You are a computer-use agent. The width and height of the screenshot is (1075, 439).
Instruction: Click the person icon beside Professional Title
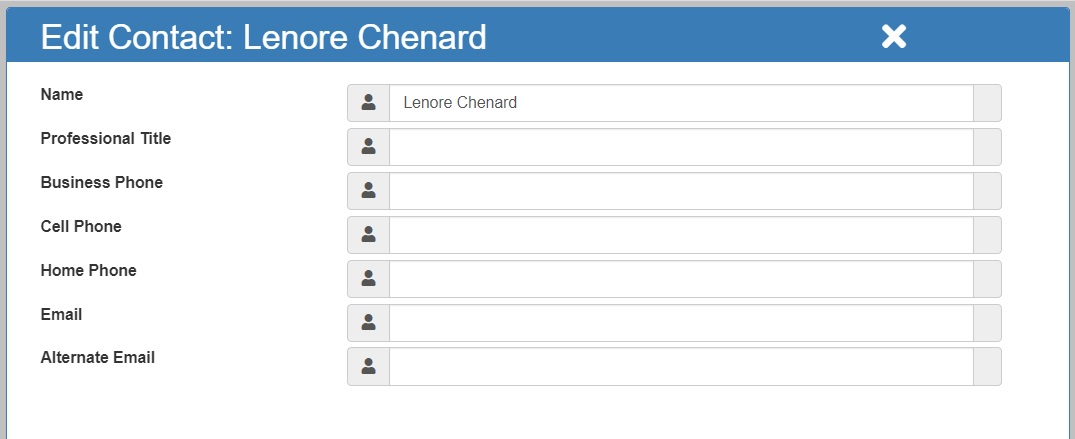[369, 147]
